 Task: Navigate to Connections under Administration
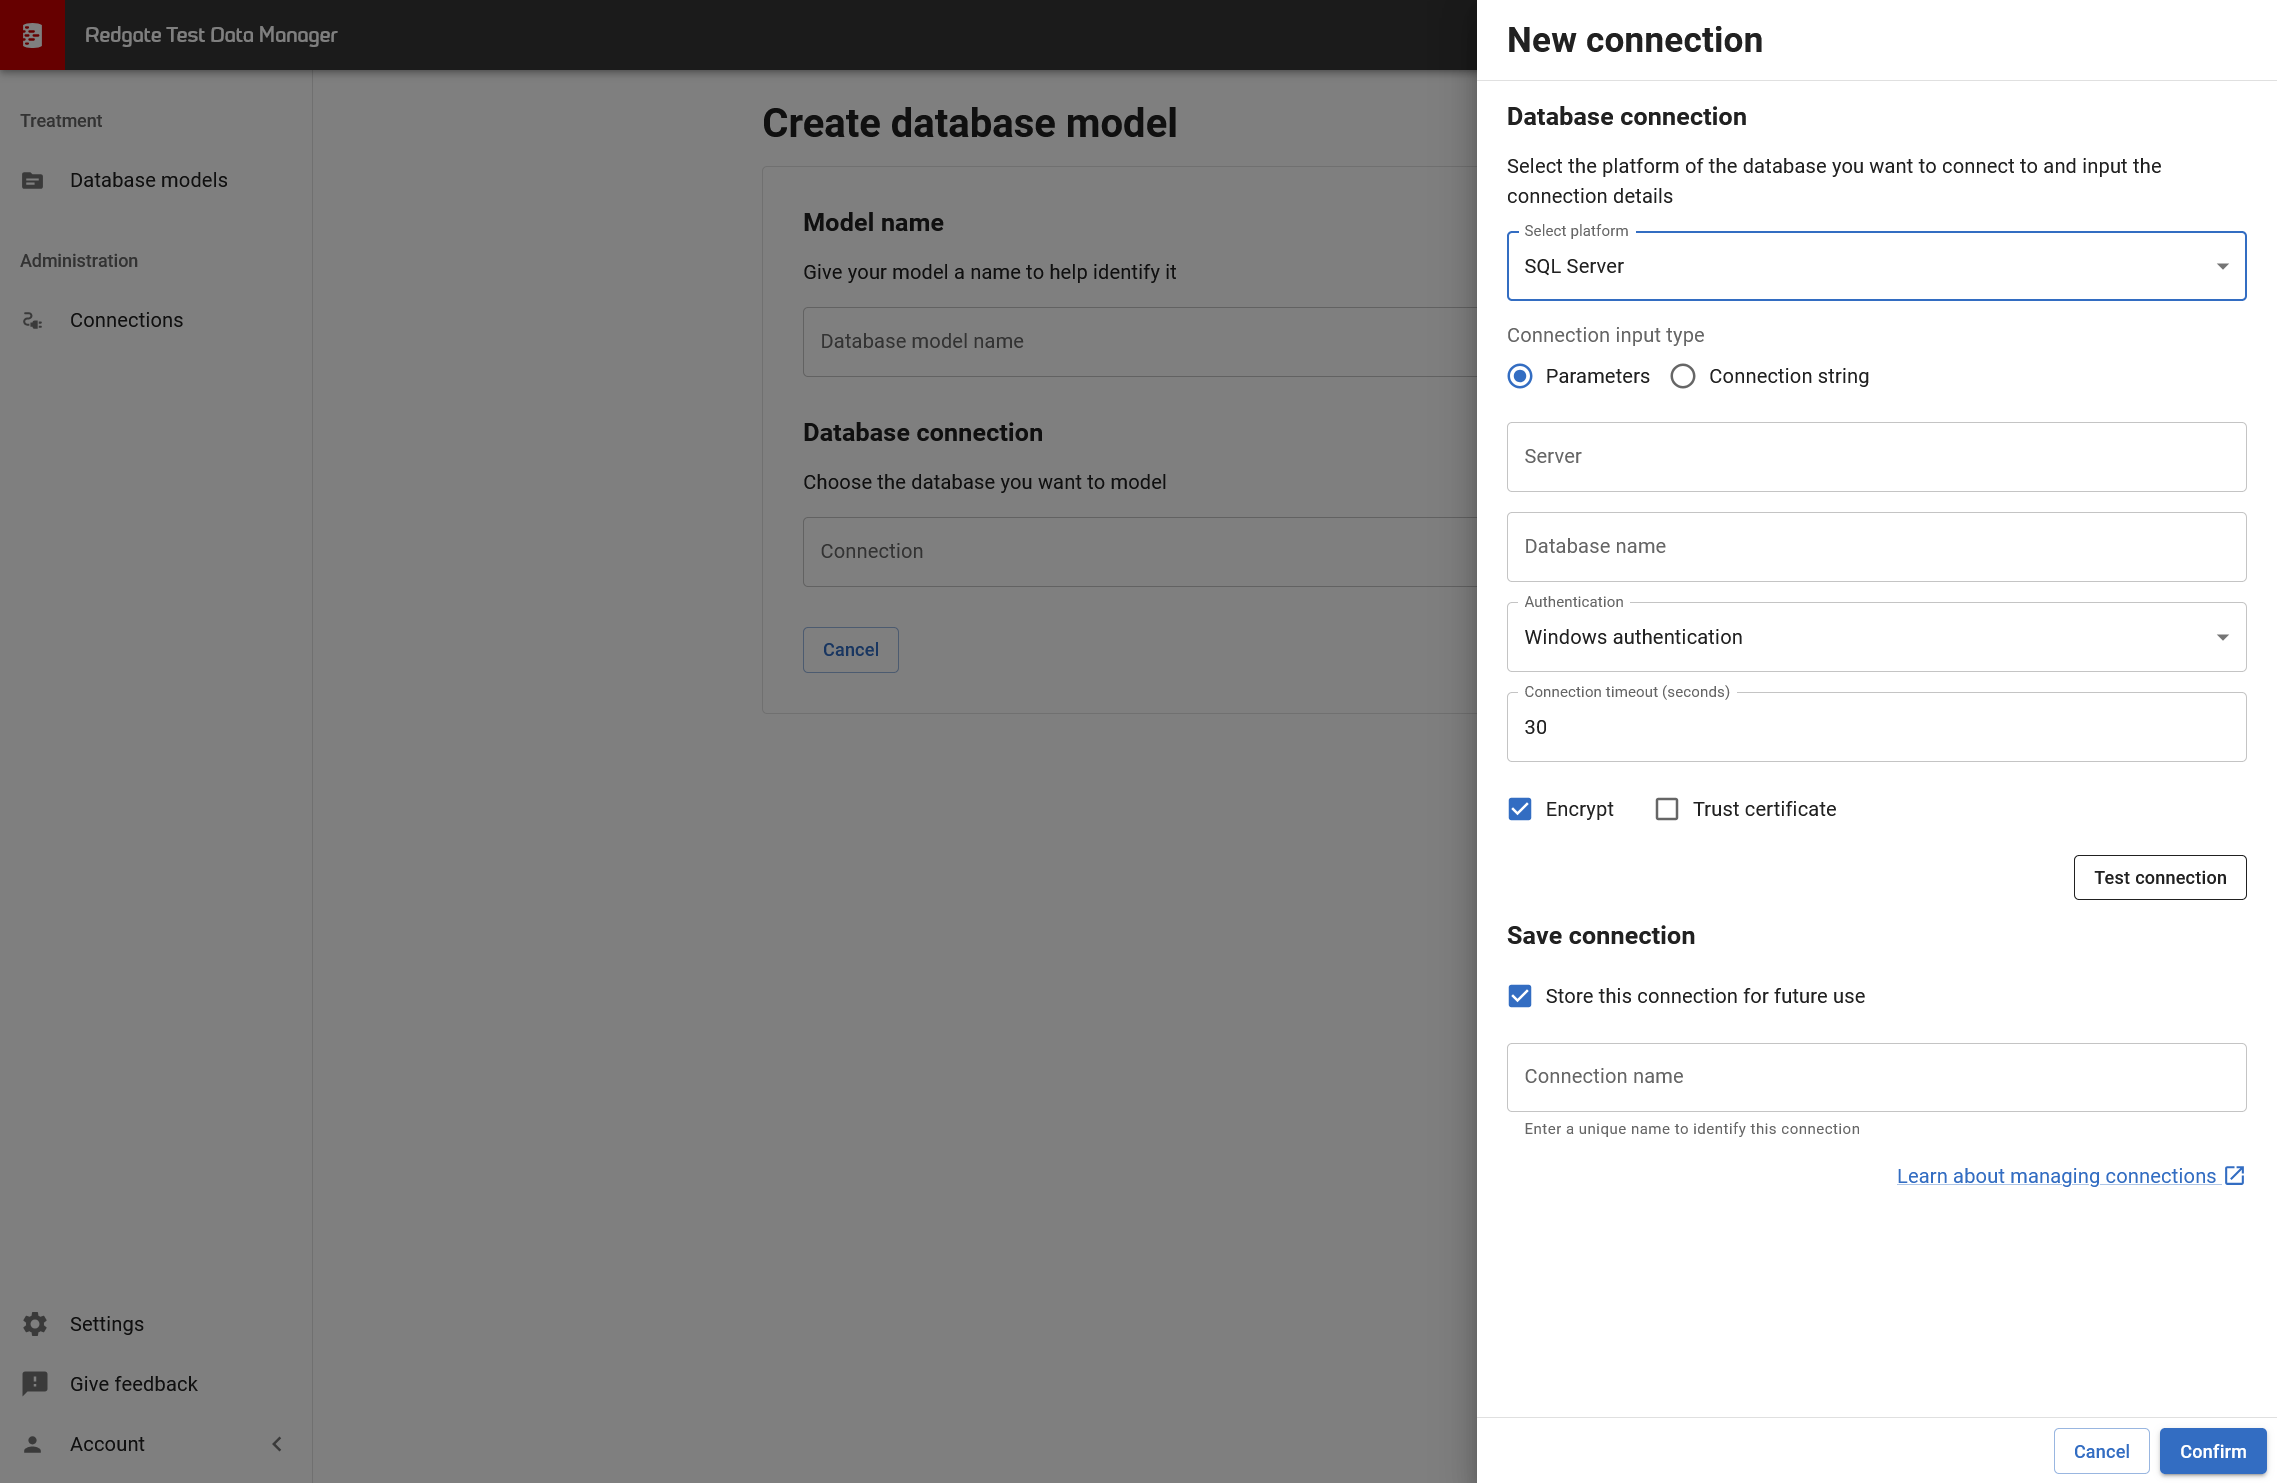coord(126,320)
